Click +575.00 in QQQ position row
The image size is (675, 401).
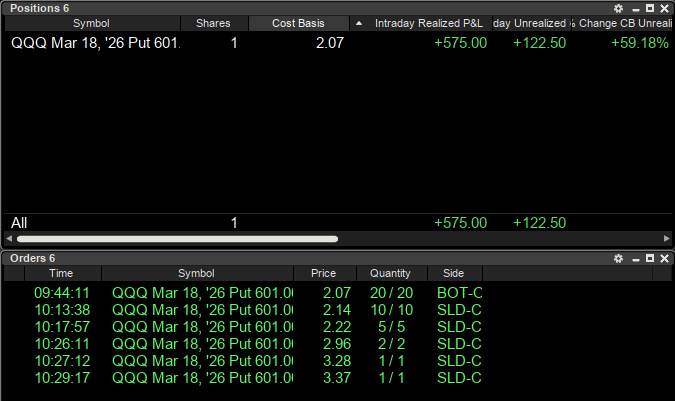coord(460,43)
